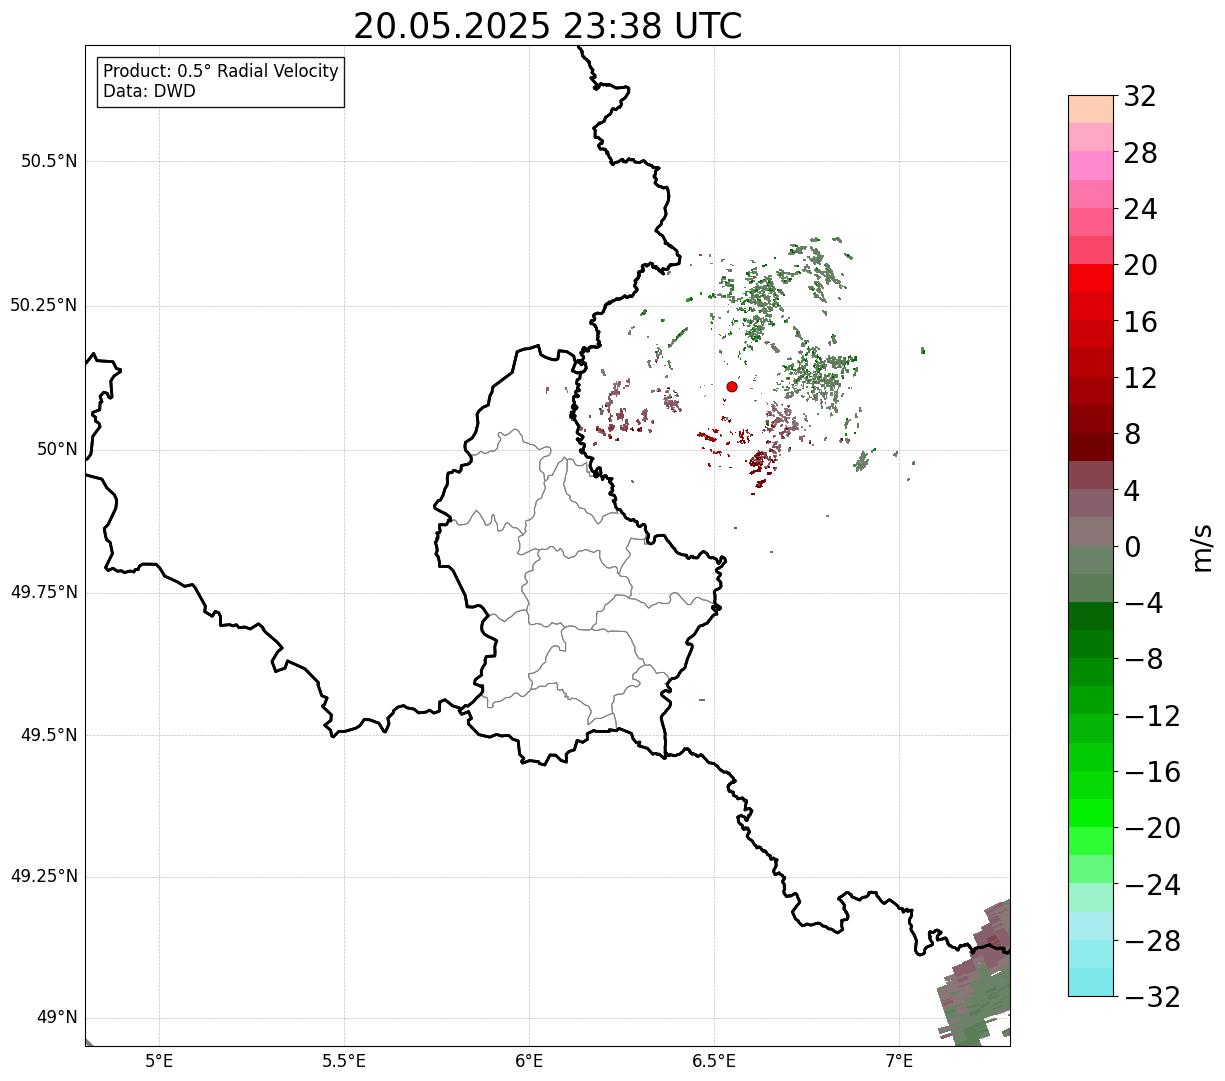Select the 50.25°N latitude label

coord(44,305)
